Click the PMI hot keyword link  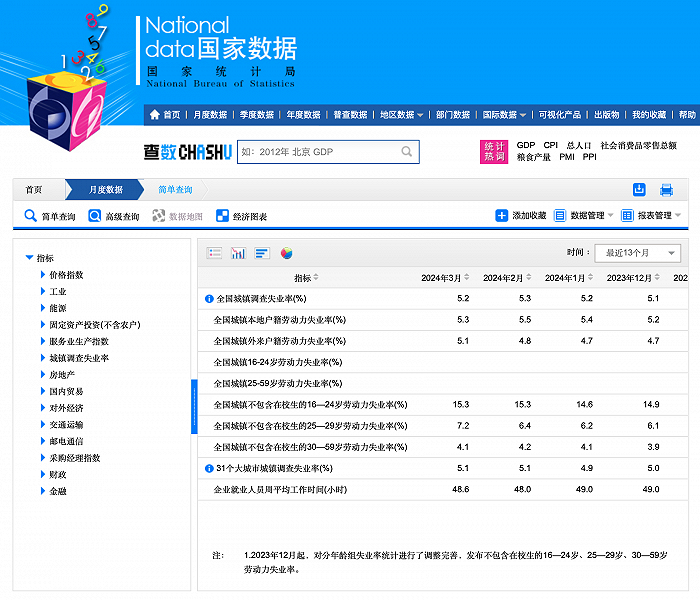click(567, 157)
